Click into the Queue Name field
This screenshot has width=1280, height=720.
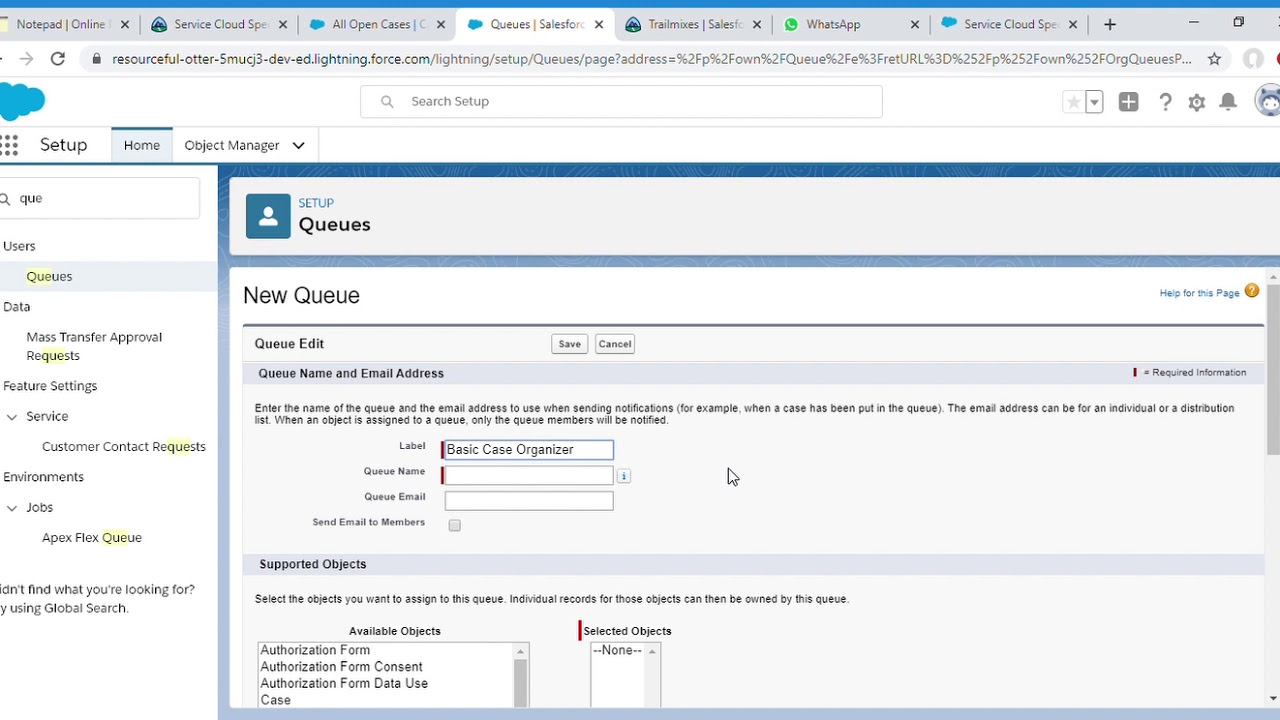click(529, 475)
